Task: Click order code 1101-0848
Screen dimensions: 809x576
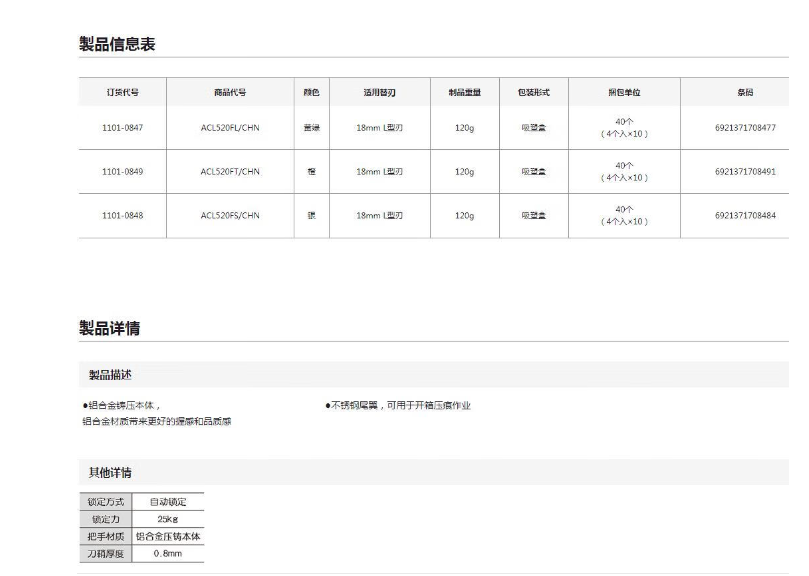Action: [122, 215]
